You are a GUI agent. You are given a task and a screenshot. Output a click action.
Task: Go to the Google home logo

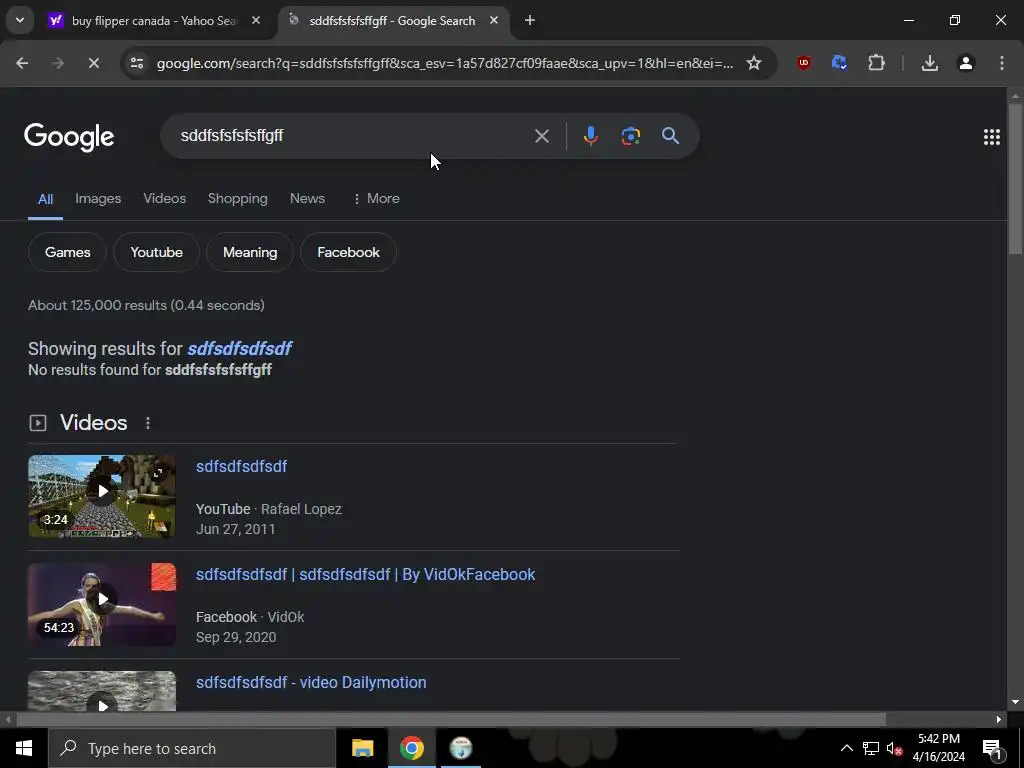(69, 136)
